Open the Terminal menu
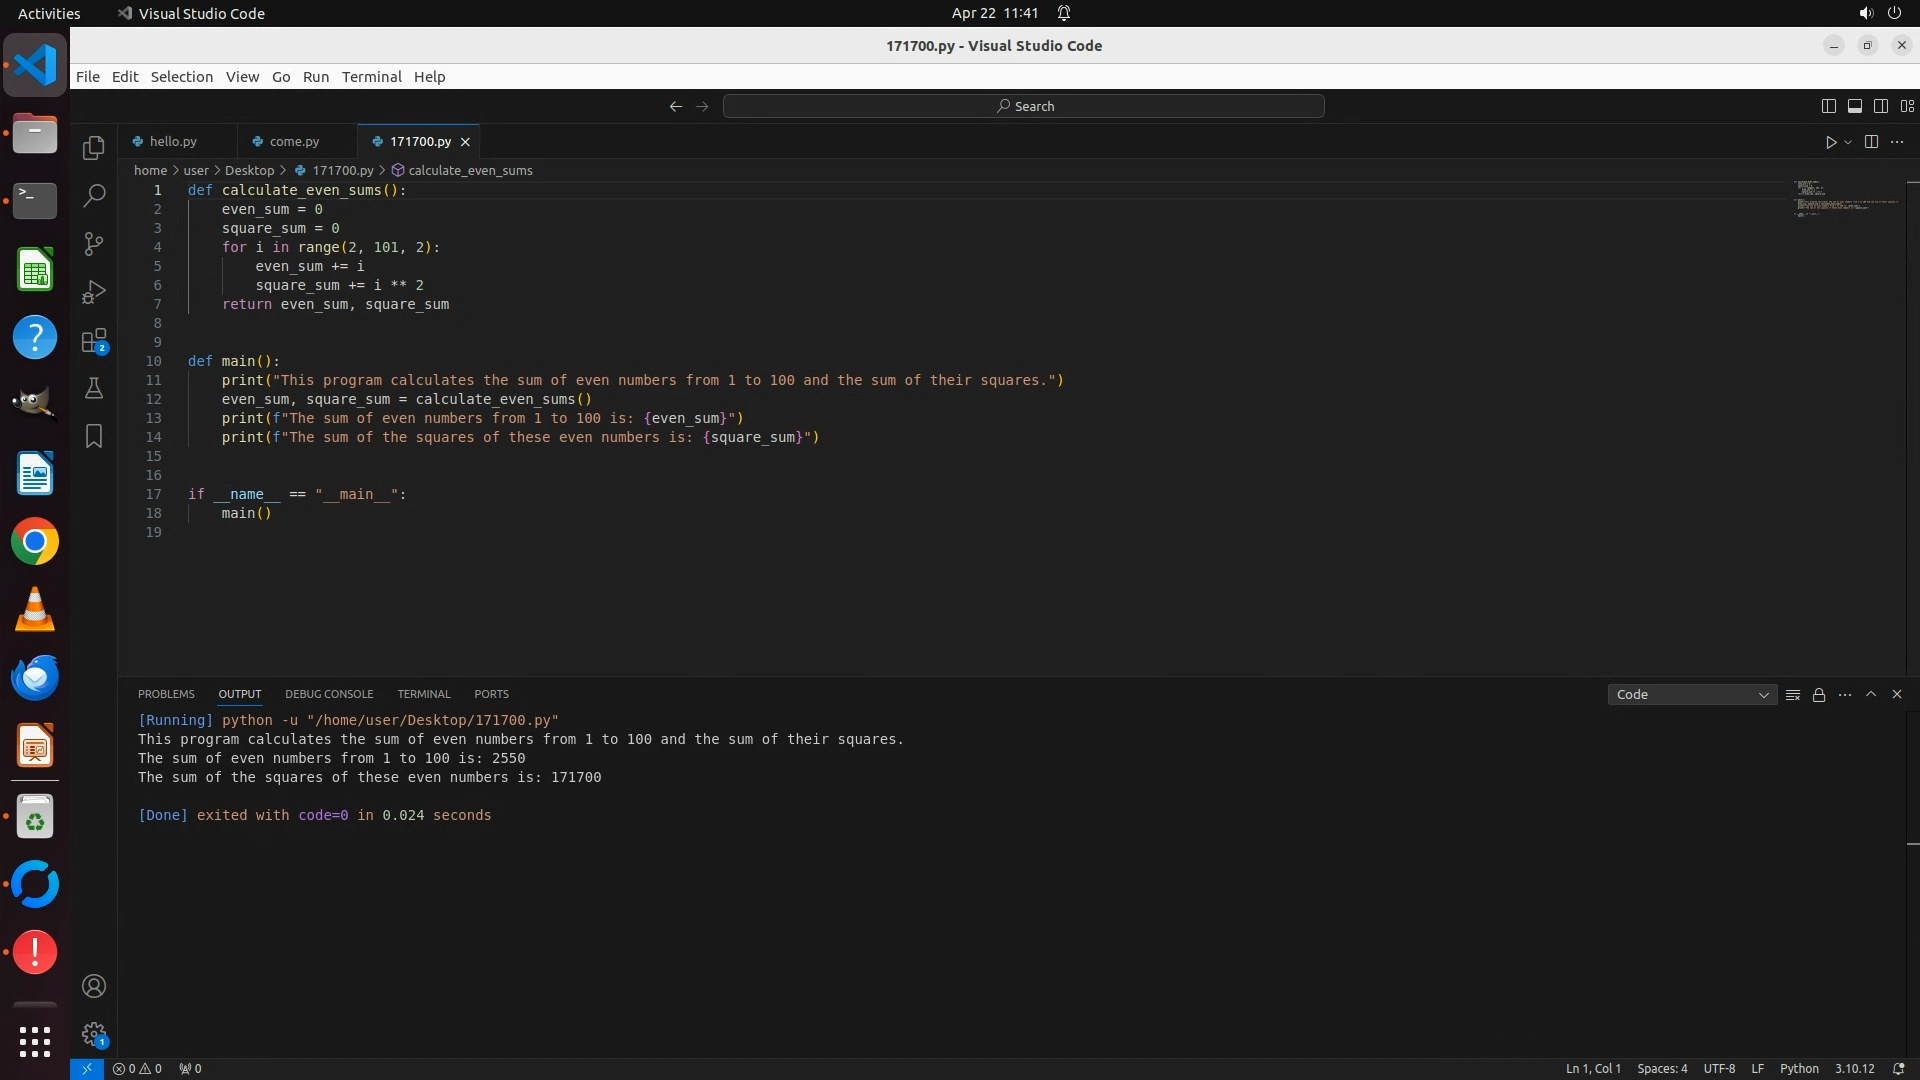 371,77
